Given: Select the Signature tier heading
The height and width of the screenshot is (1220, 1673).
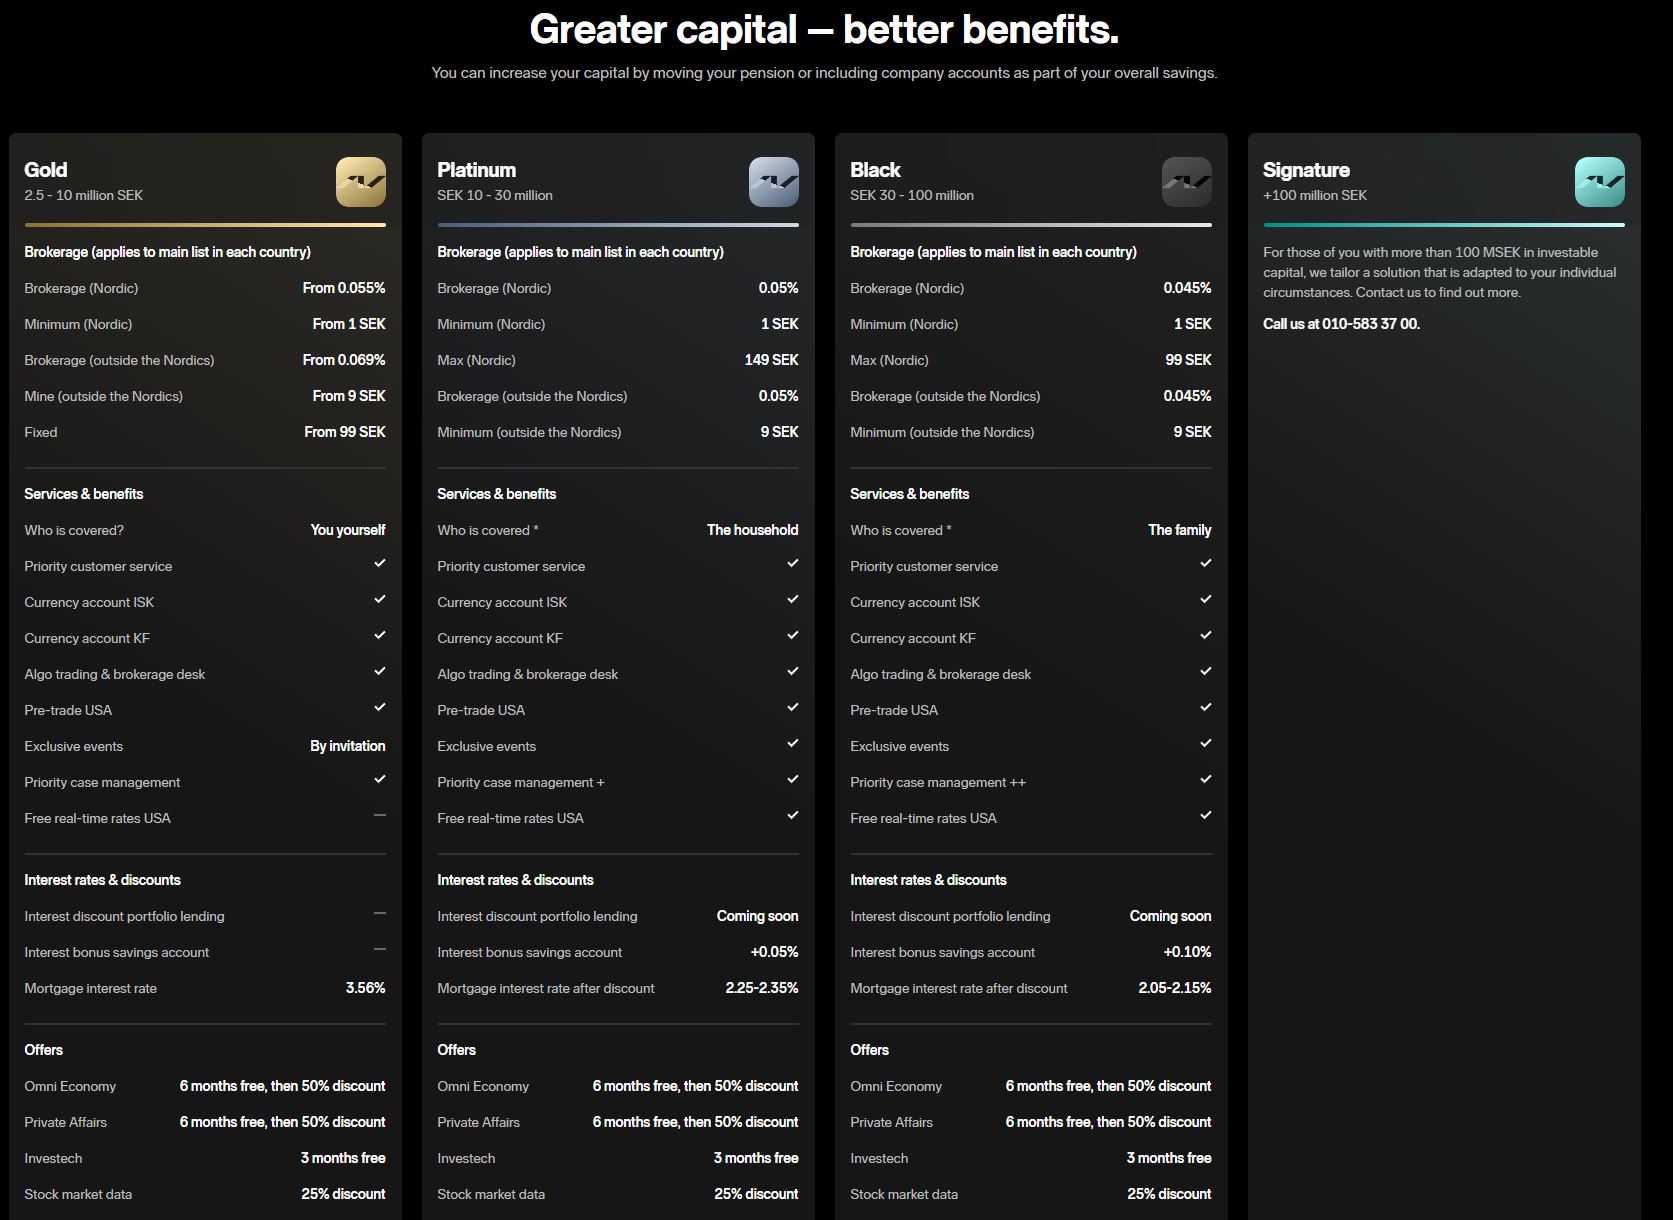Looking at the screenshot, I should point(1306,170).
